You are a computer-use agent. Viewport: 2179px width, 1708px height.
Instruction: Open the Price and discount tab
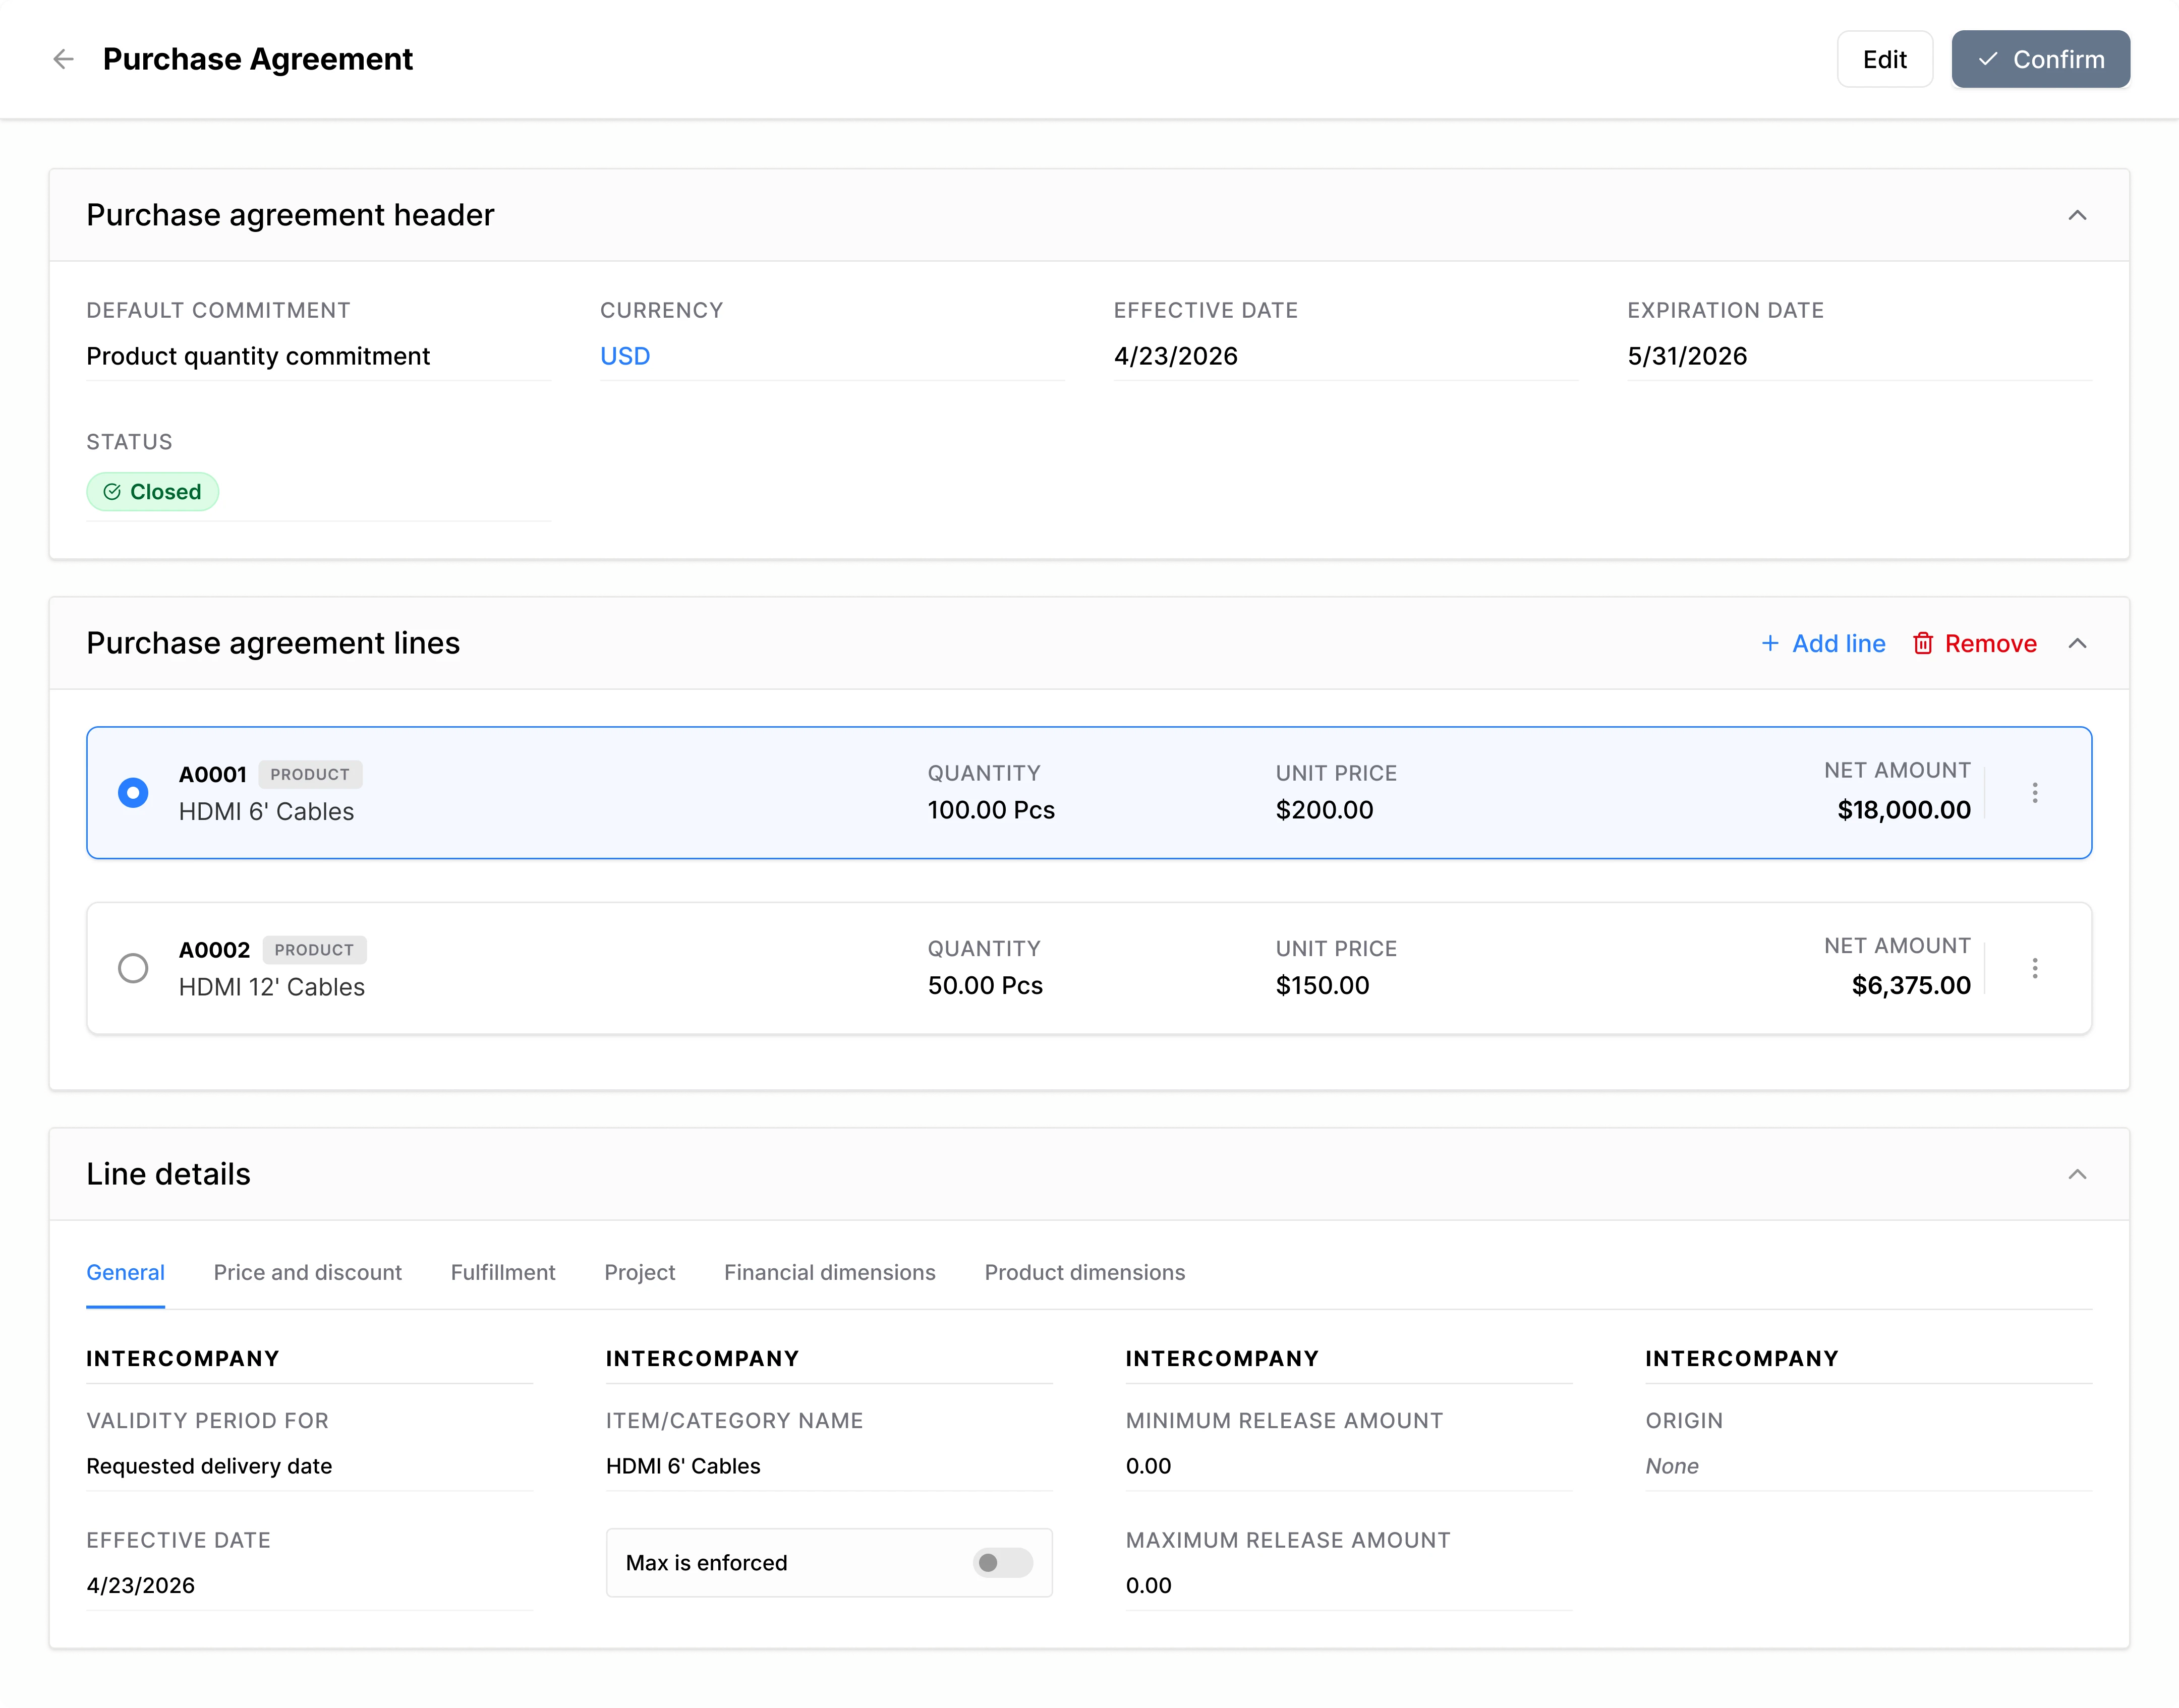pos(307,1272)
